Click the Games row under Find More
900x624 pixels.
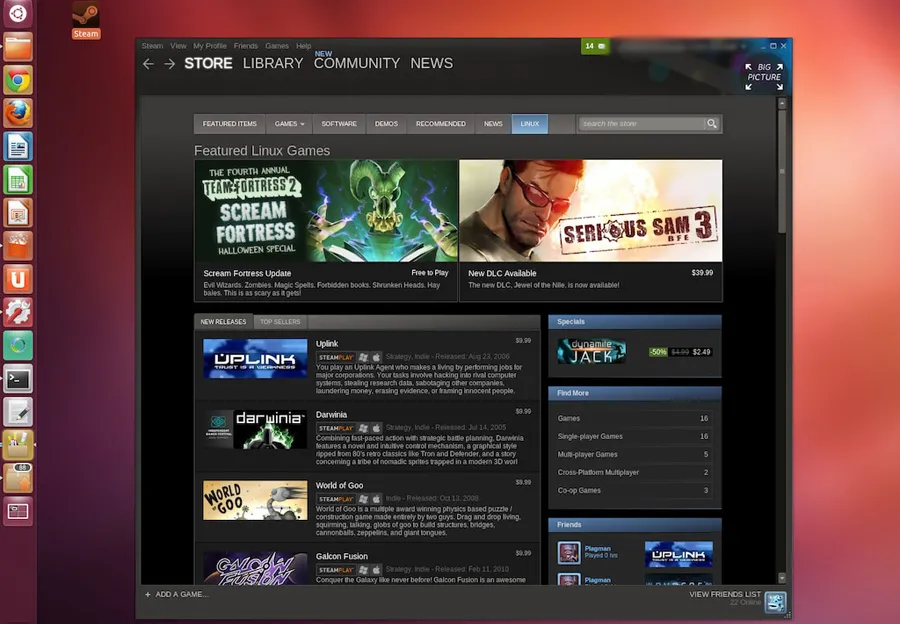[x=633, y=418]
